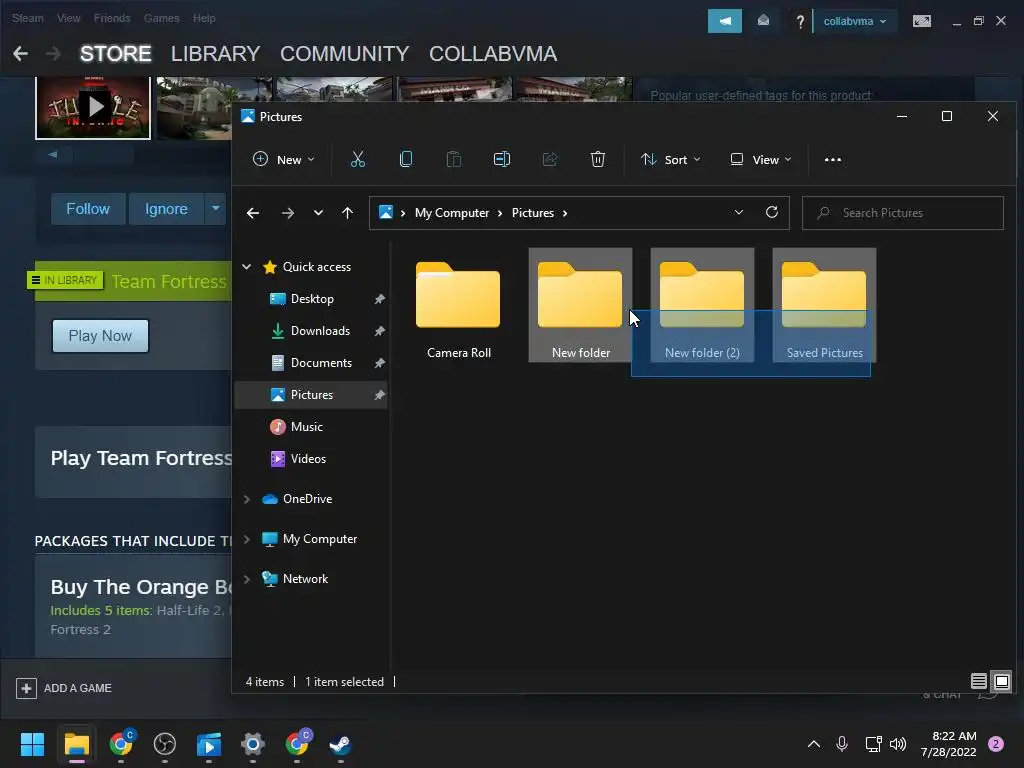
Task: Select the New folder (2) item
Action: pyautogui.click(x=702, y=305)
